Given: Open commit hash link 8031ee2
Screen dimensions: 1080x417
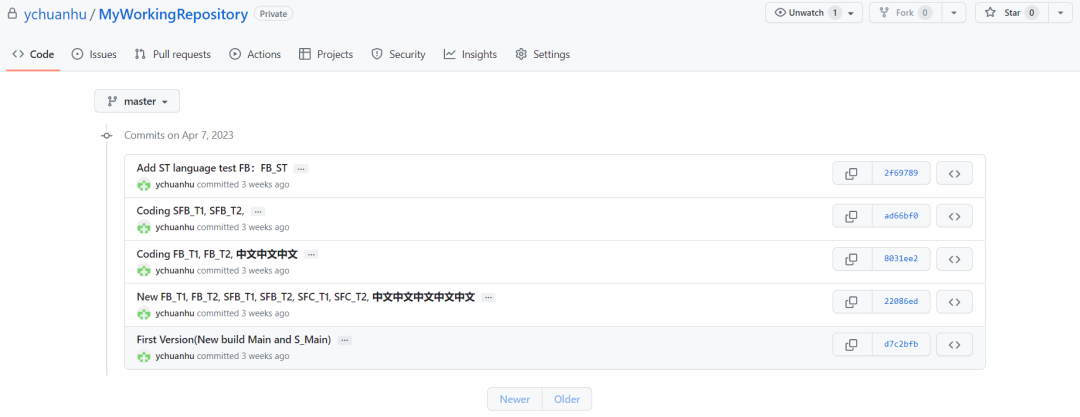Looking at the screenshot, I should pyautogui.click(x=901, y=259).
